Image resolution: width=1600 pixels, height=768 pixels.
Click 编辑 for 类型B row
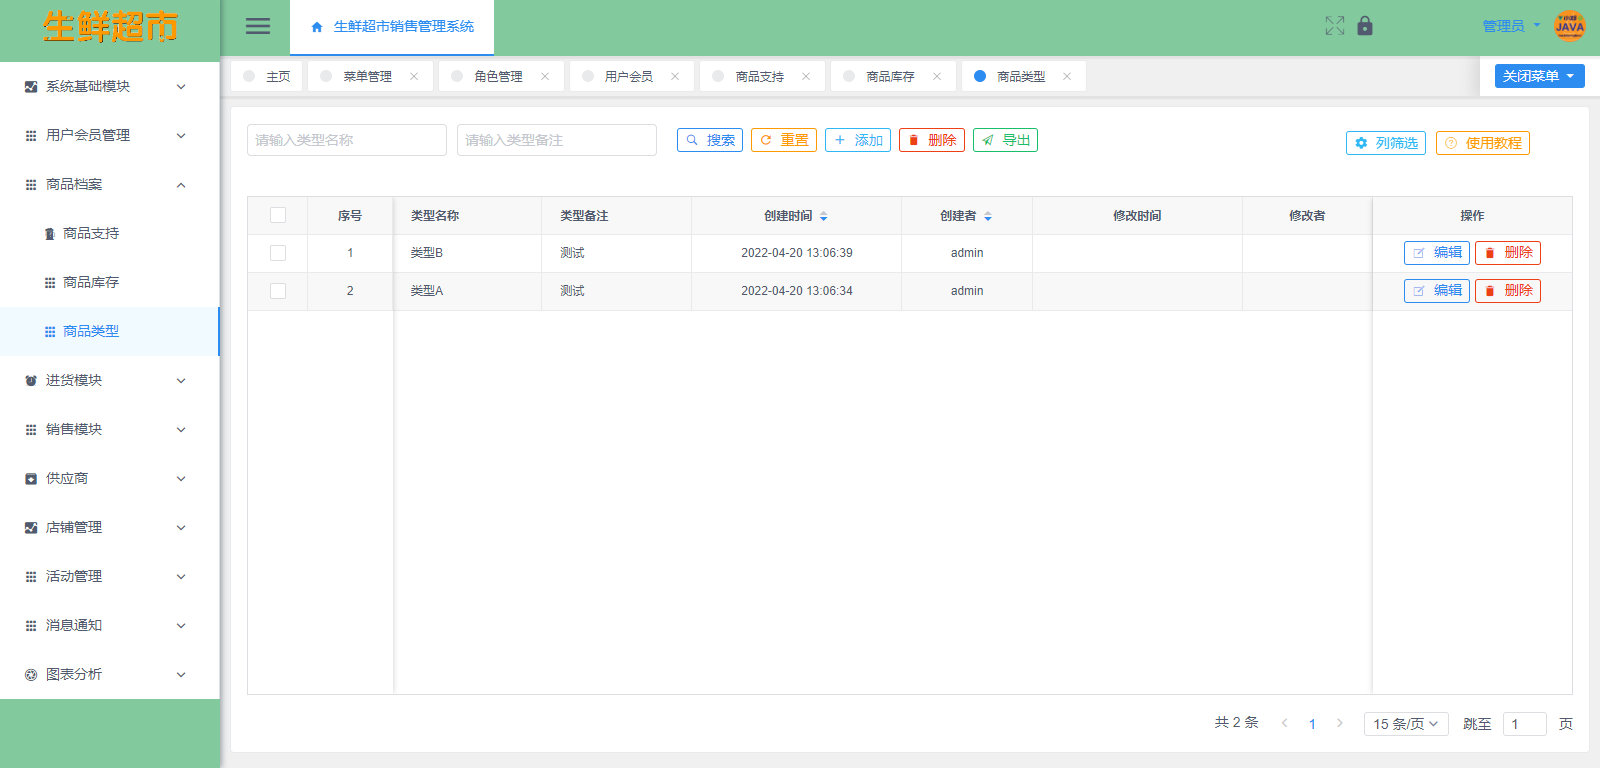(x=1436, y=253)
